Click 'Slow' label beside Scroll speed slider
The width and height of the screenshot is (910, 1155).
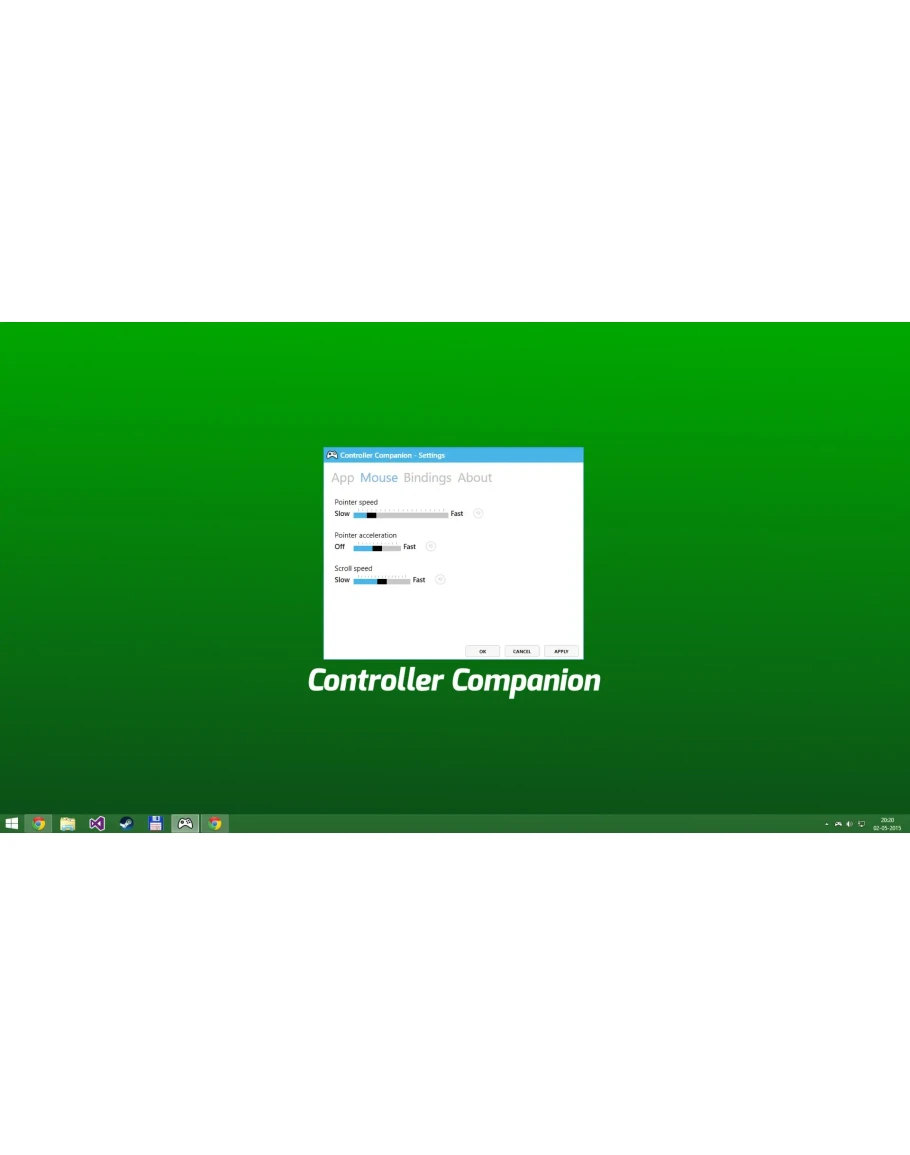click(x=342, y=580)
